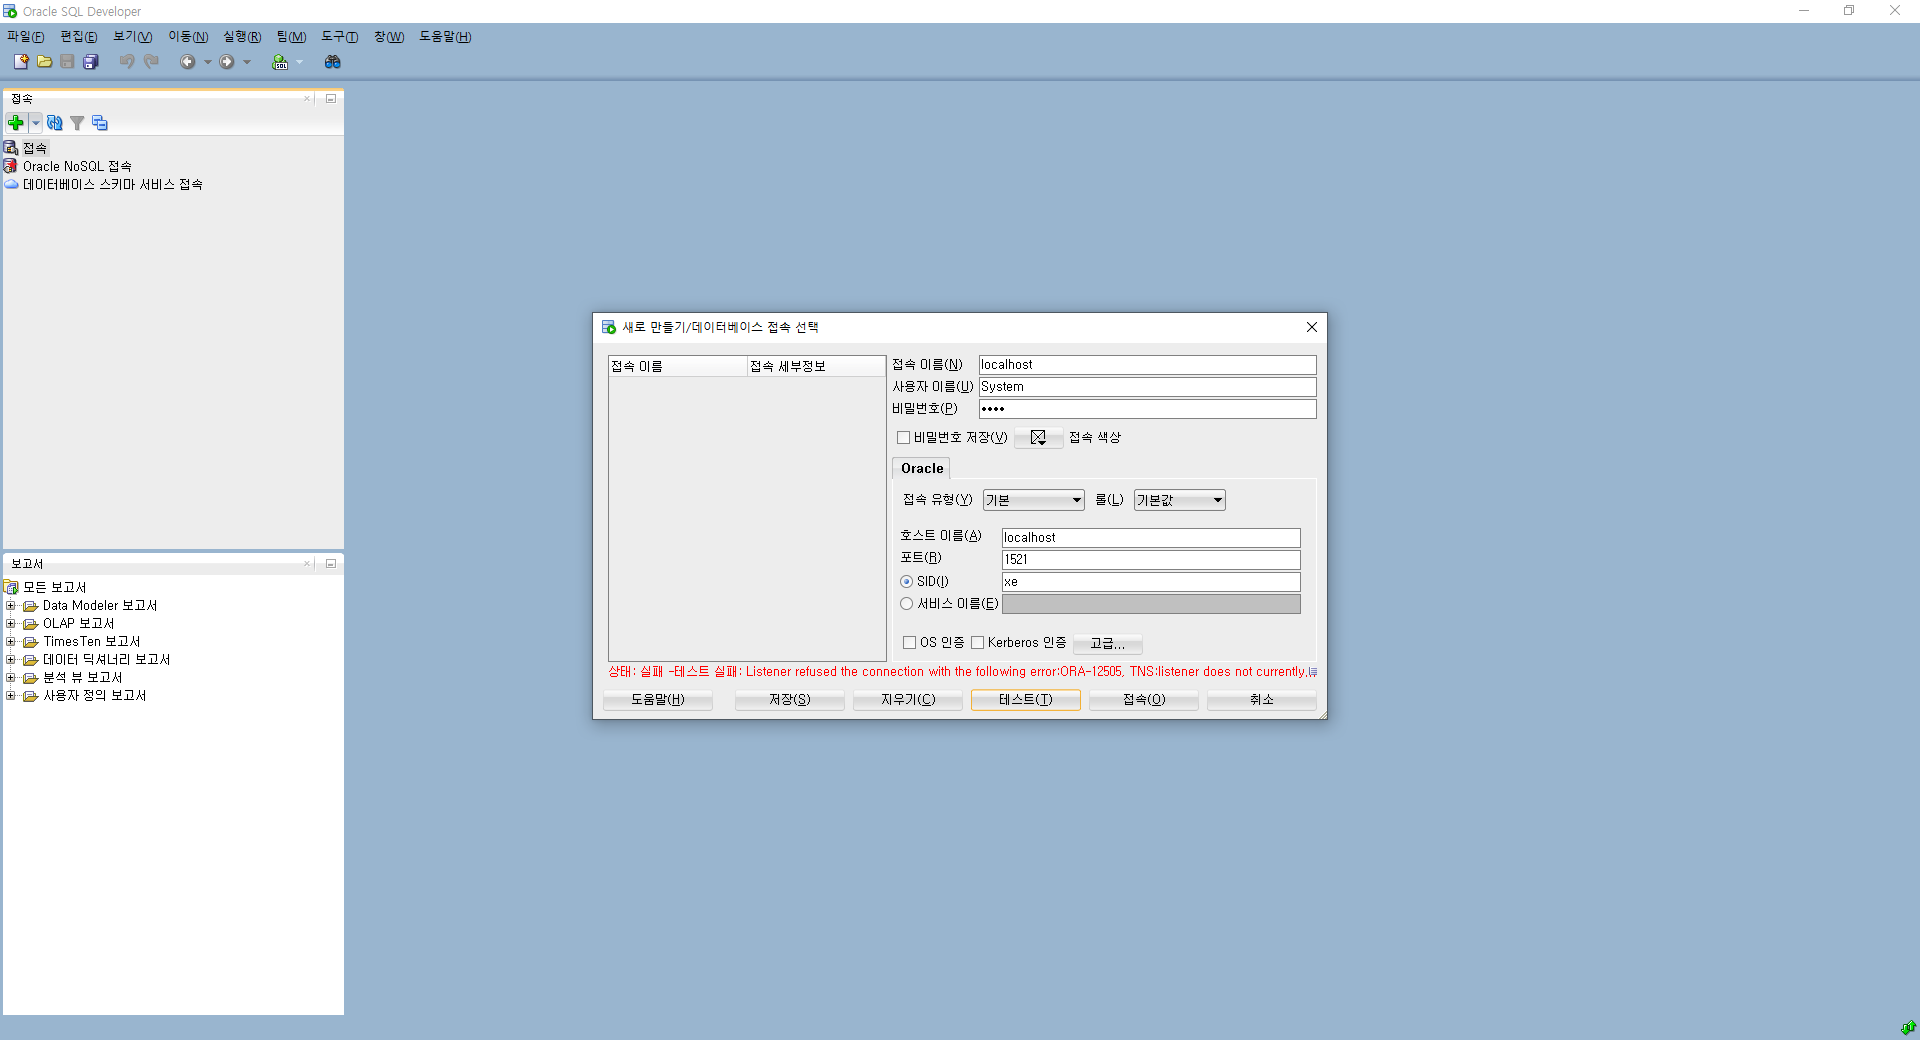Expand TimesTen 보고서 node

pos(10,641)
